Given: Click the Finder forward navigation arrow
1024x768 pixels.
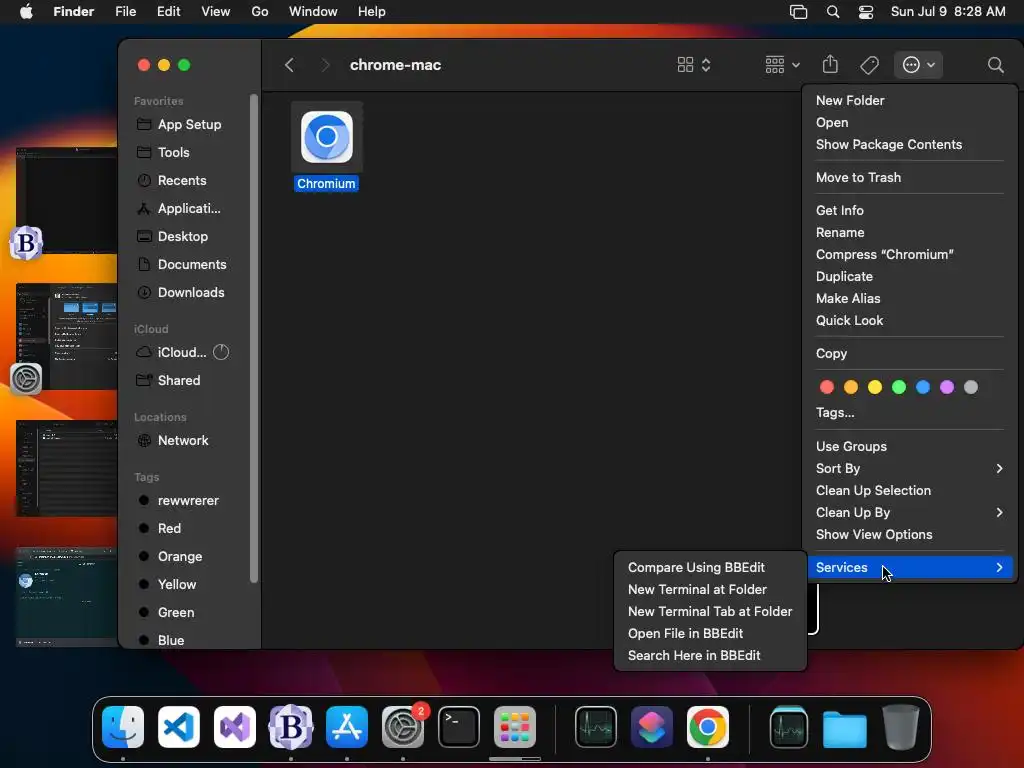Looking at the screenshot, I should 325,65.
